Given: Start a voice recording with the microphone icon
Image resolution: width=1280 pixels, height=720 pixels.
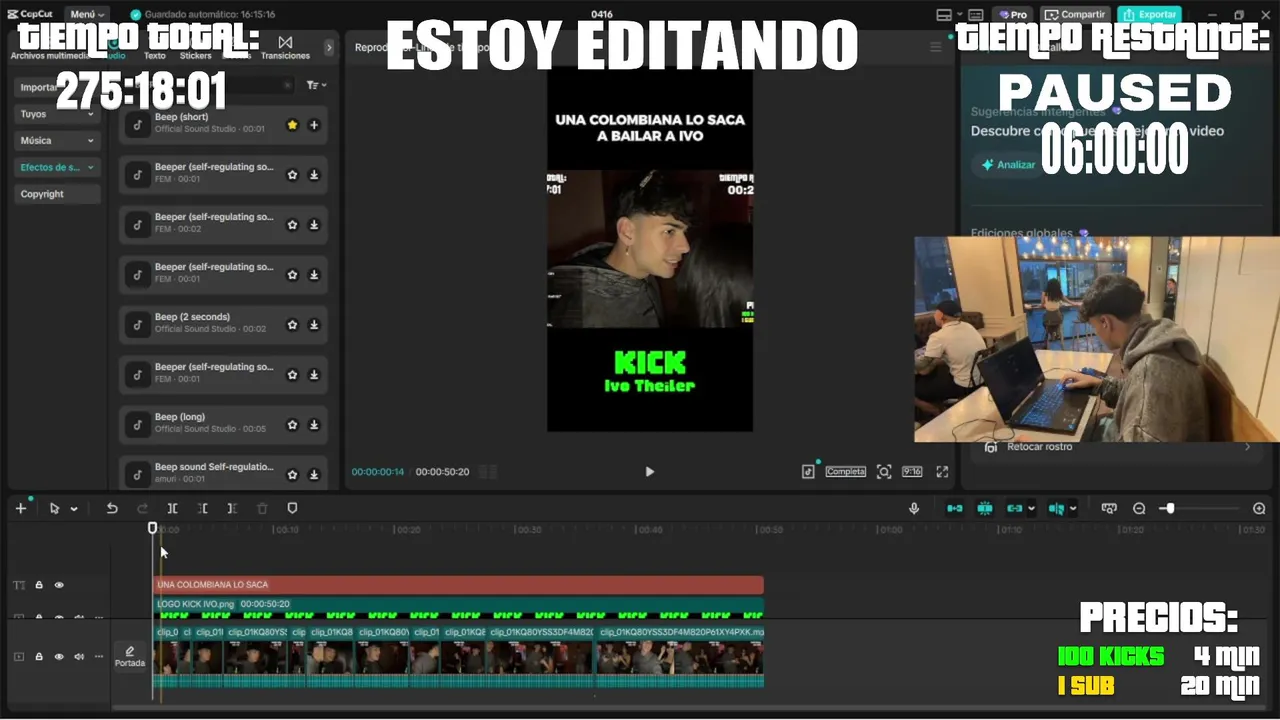Looking at the screenshot, I should [914, 508].
